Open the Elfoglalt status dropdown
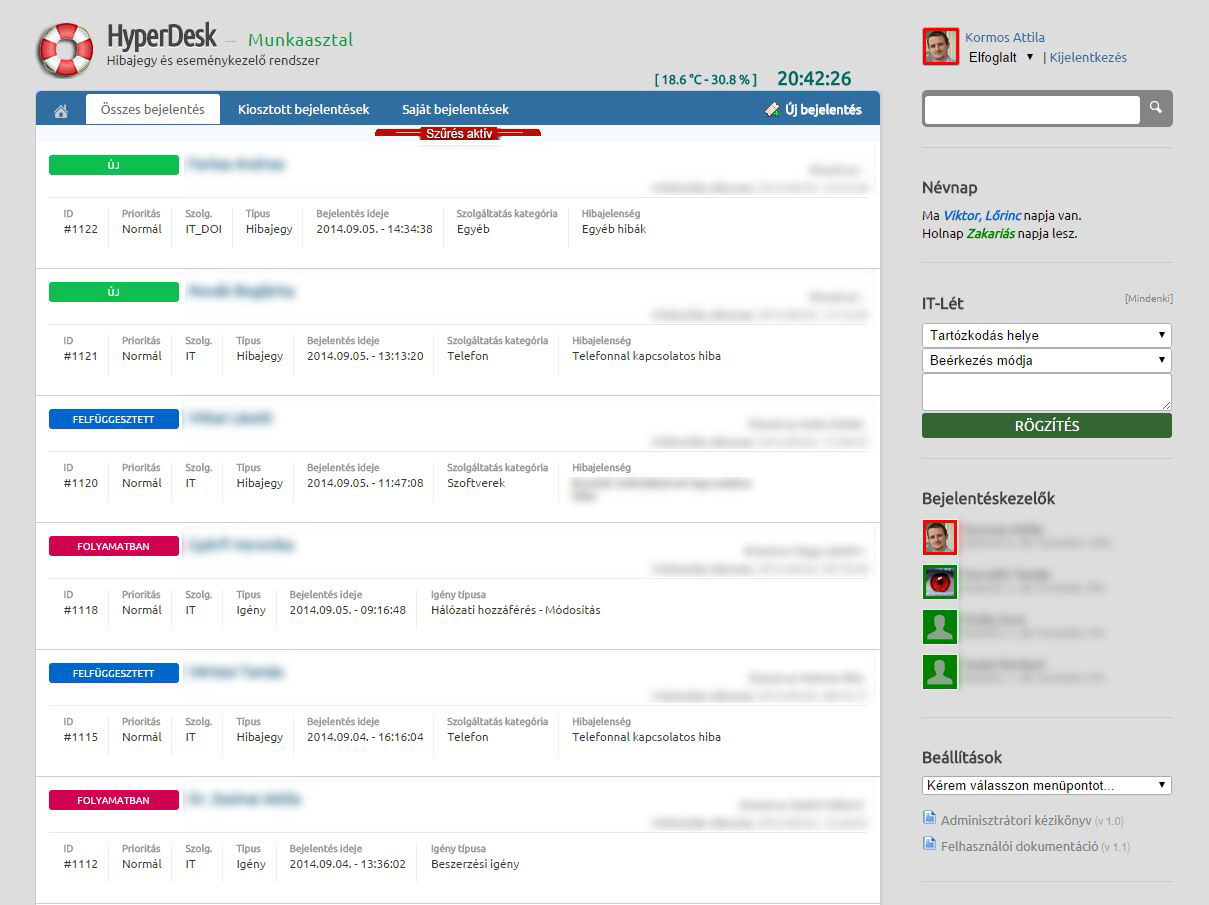This screenshot has height=905, width=1209. [1001, 57]
